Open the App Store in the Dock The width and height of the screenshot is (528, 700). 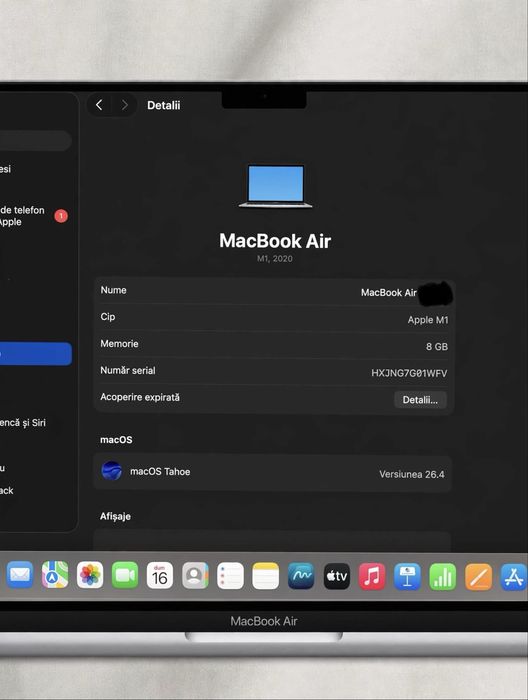click(x=514, y=577)
